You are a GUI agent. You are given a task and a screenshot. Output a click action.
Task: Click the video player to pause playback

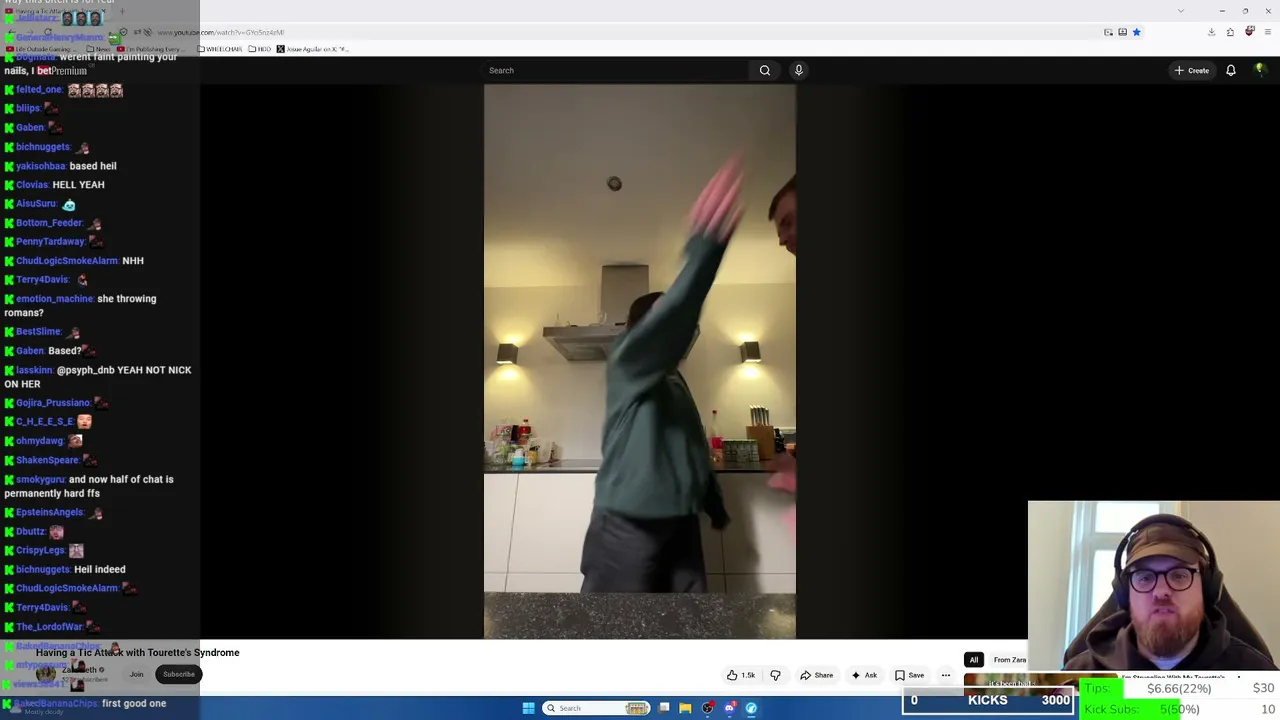(640, 361)
